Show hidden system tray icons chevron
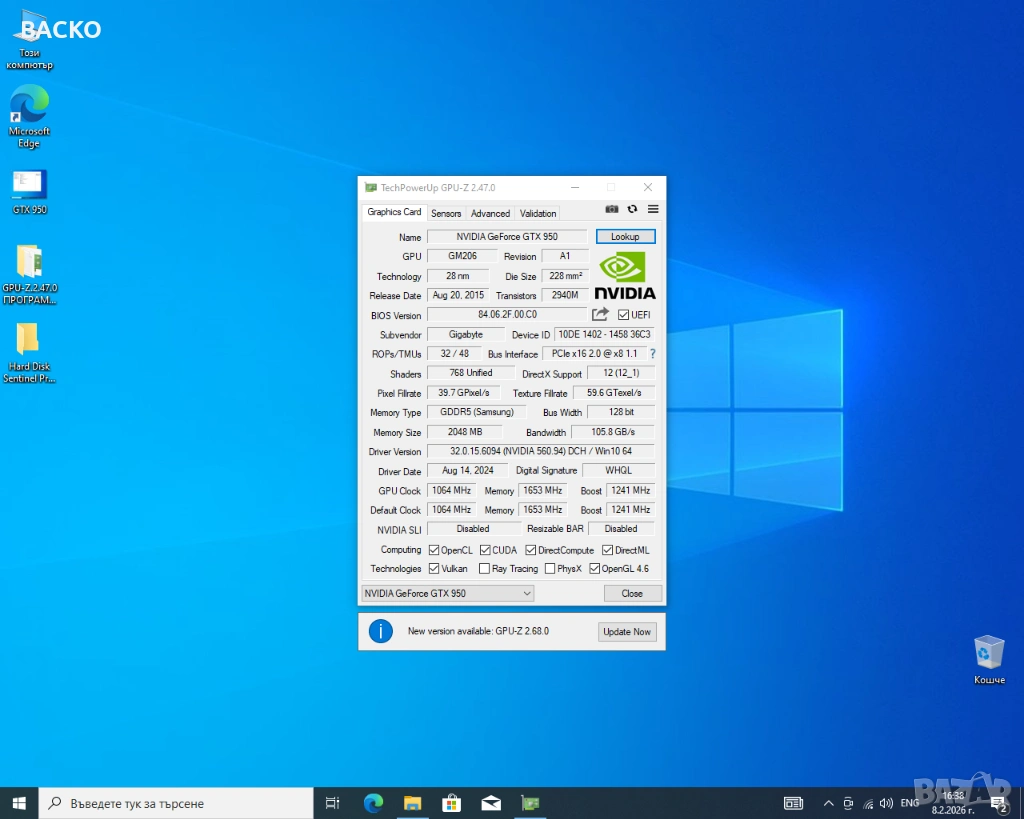Screen dimensions: 1024x819 [828, 803]
